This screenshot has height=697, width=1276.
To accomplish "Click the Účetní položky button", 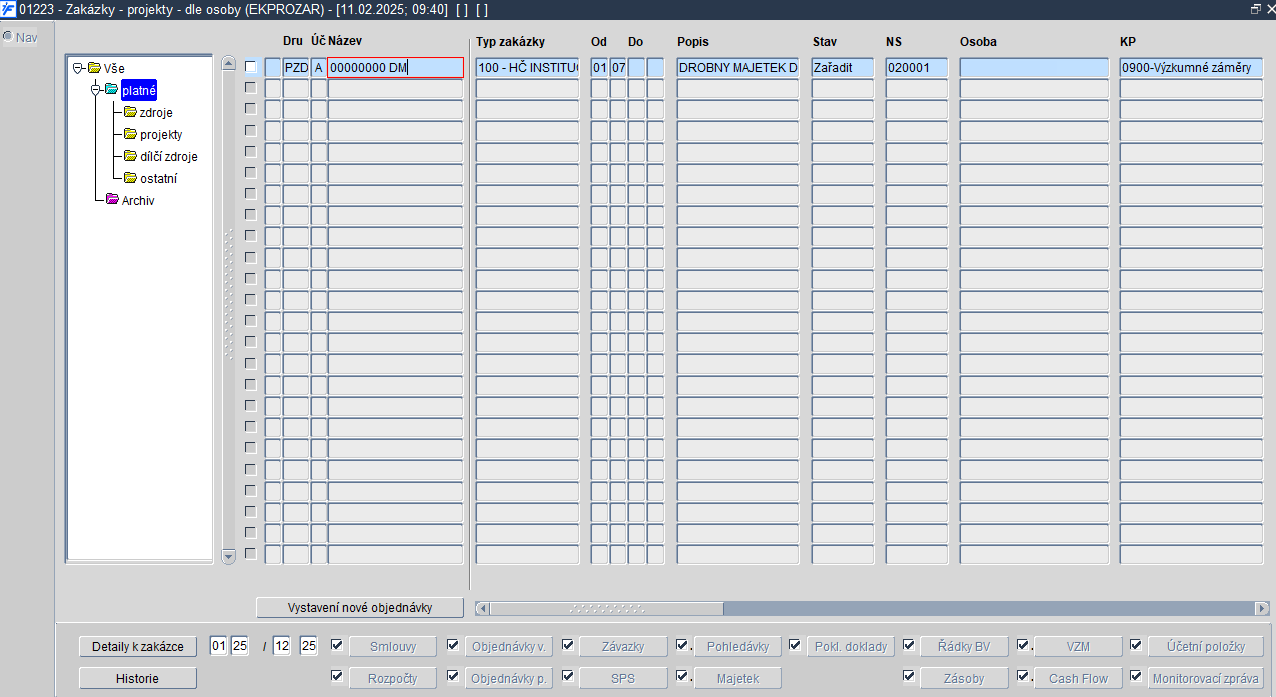I will [x=1206, y=647].
